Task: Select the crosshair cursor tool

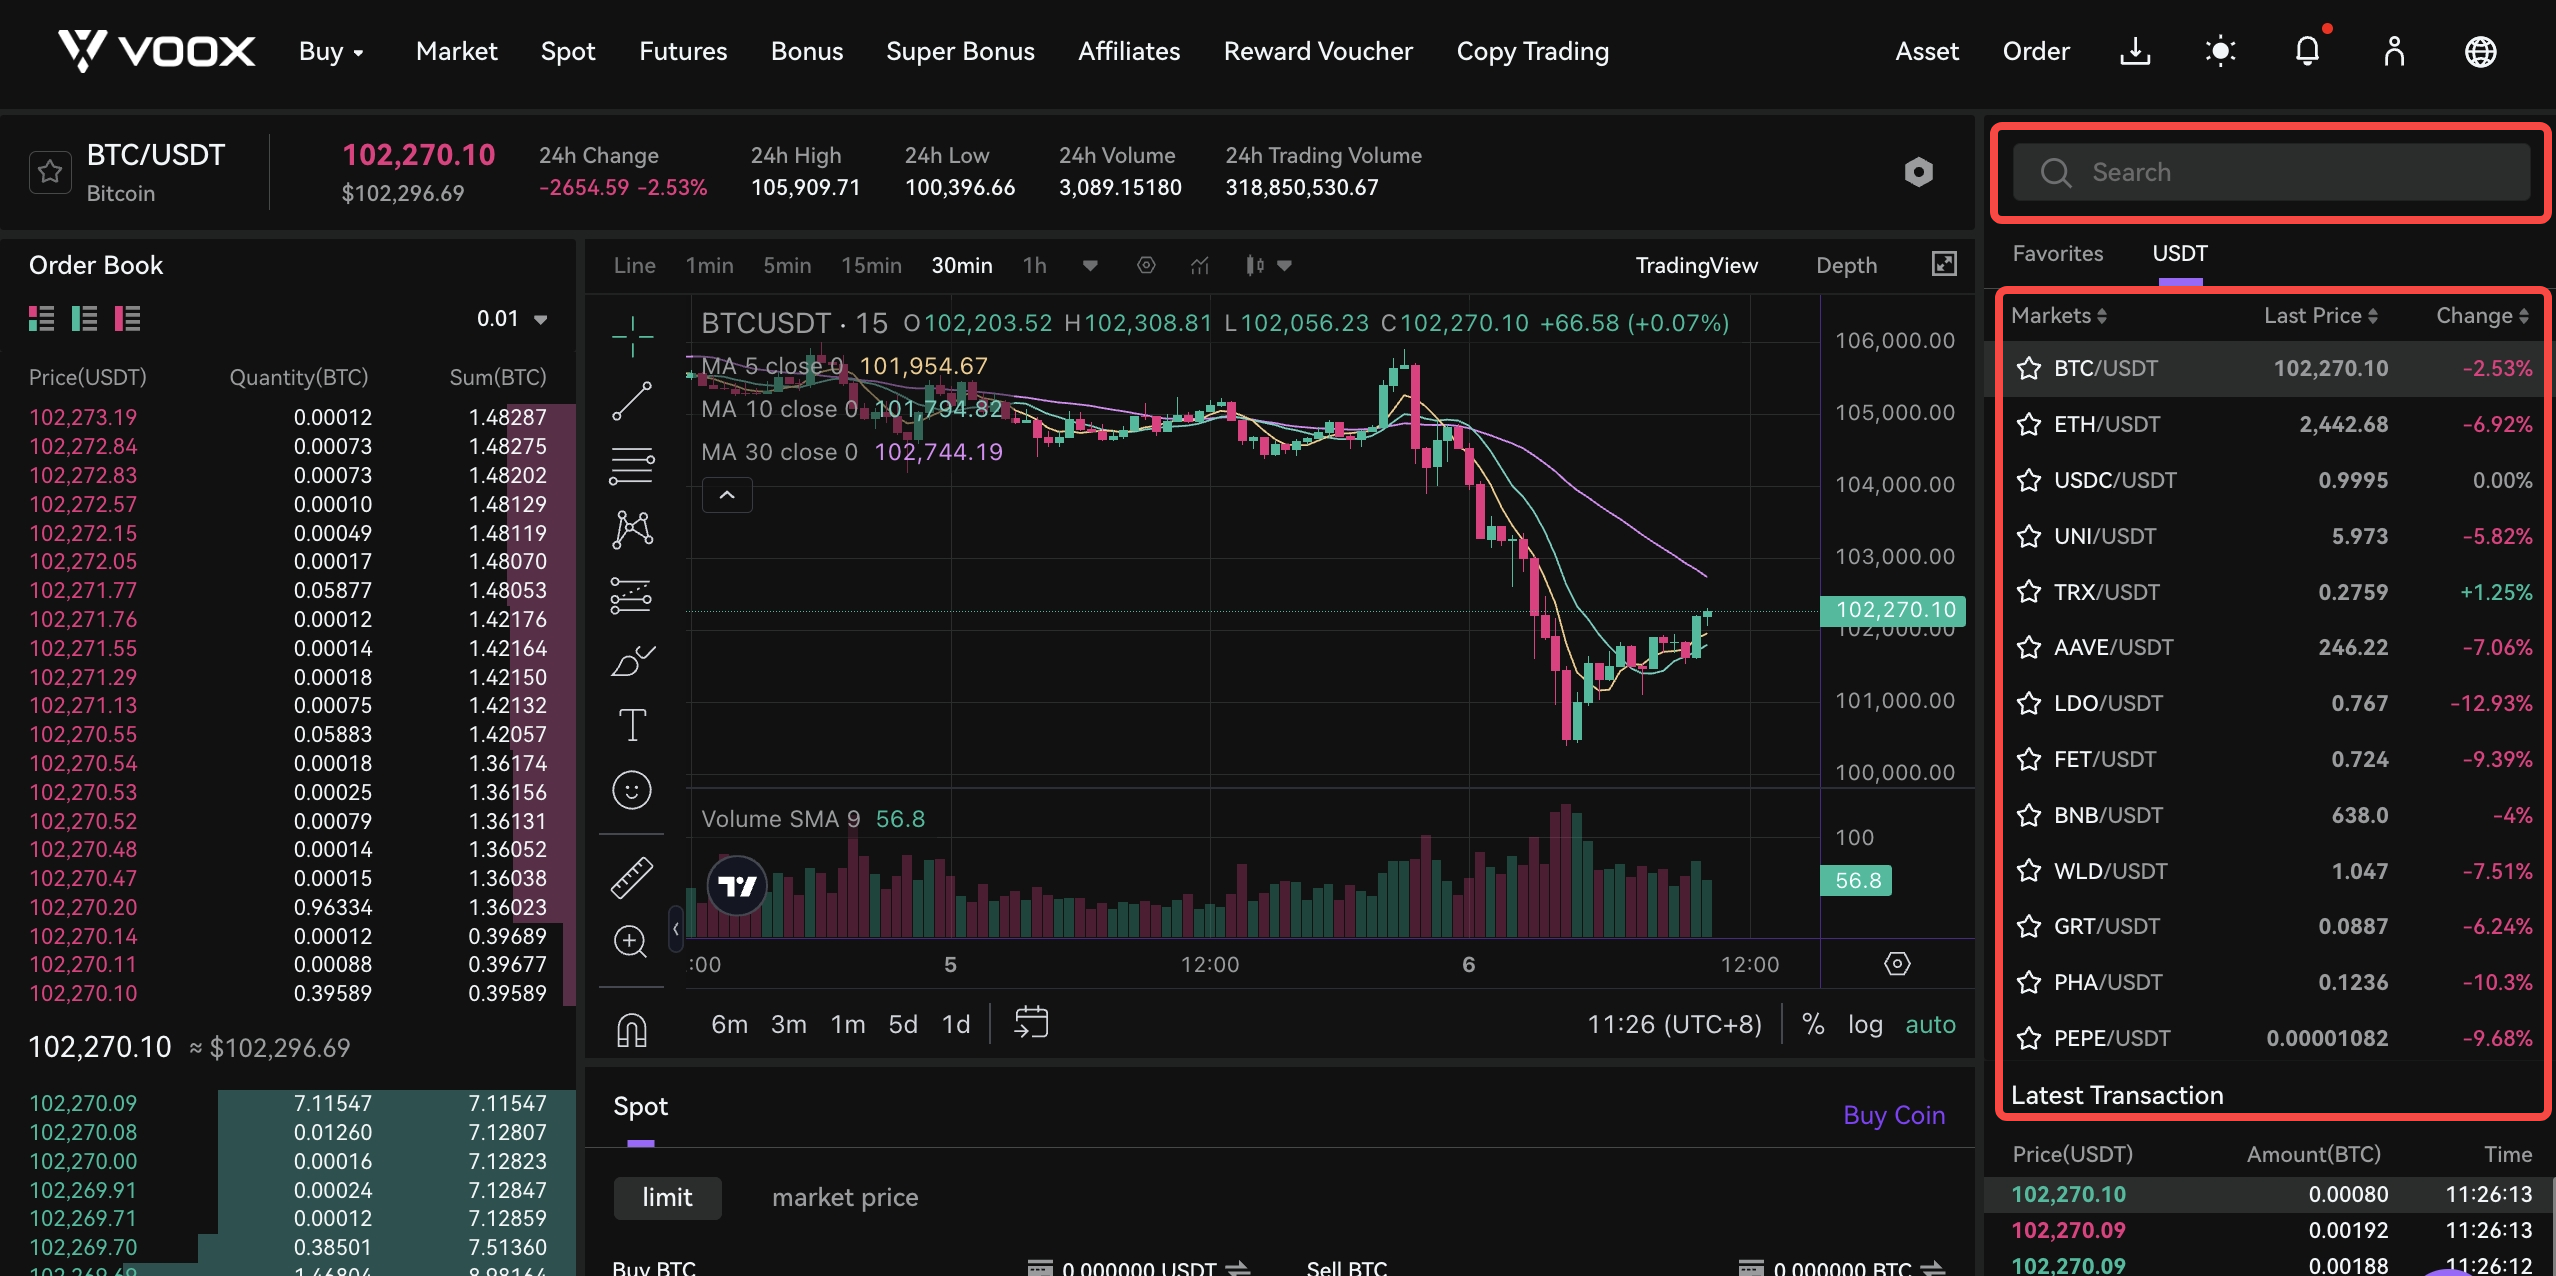Action: pyautogui.click(x=632, y=335)
